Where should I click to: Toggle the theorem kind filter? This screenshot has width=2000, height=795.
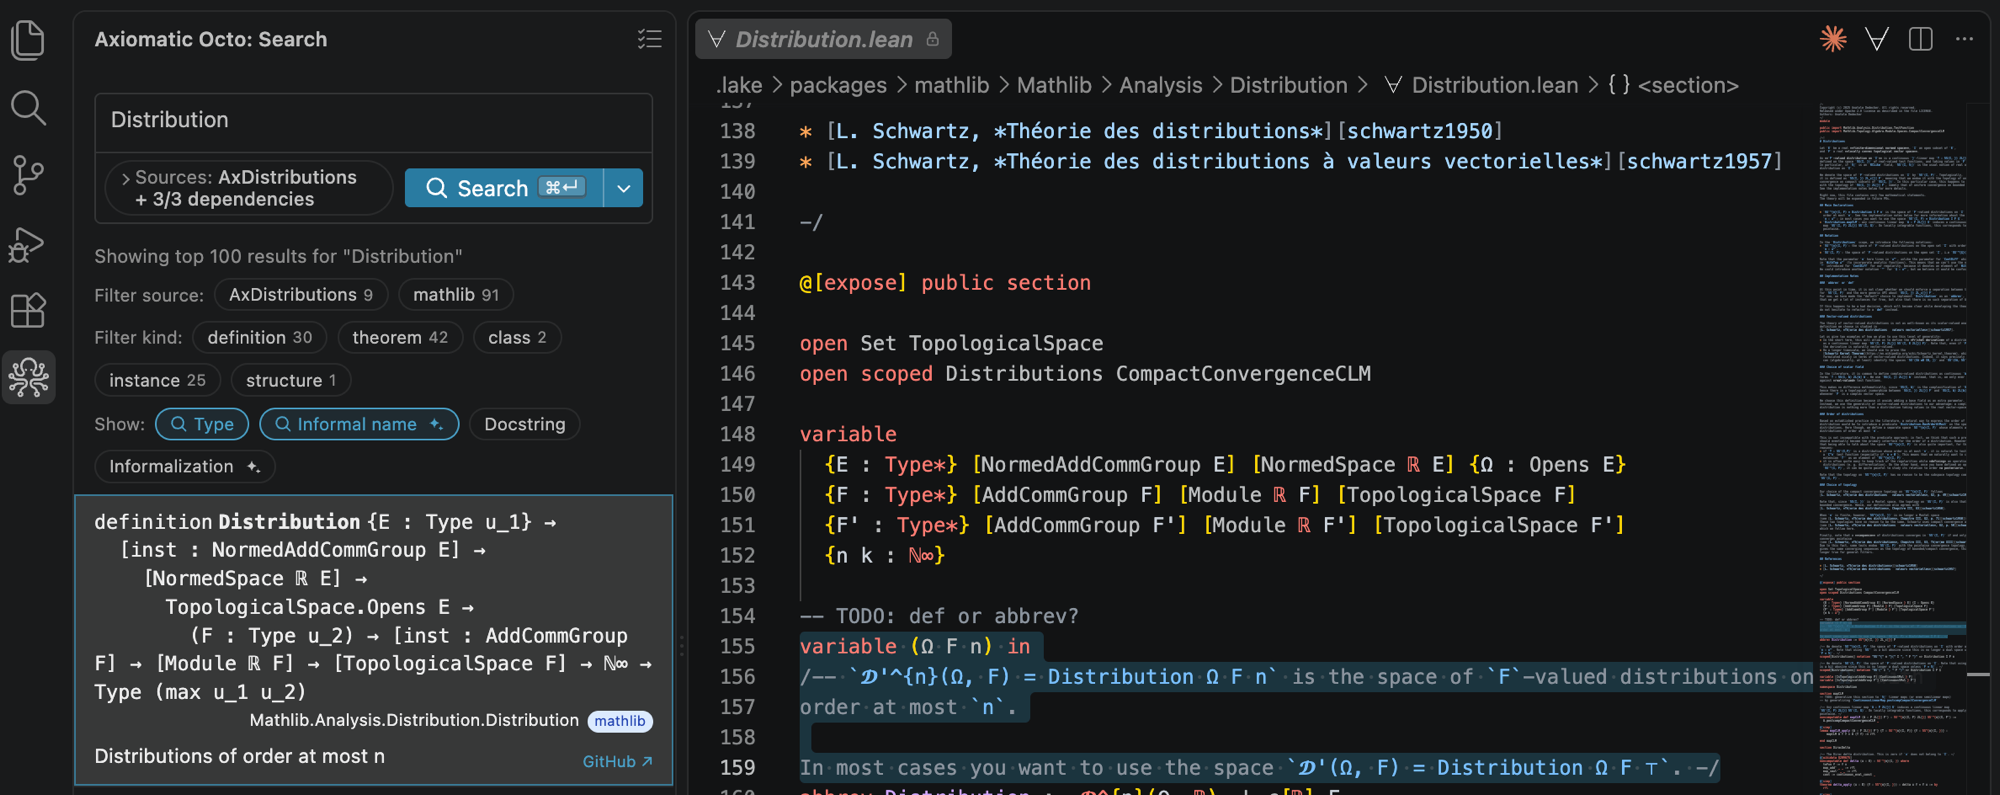400,337
